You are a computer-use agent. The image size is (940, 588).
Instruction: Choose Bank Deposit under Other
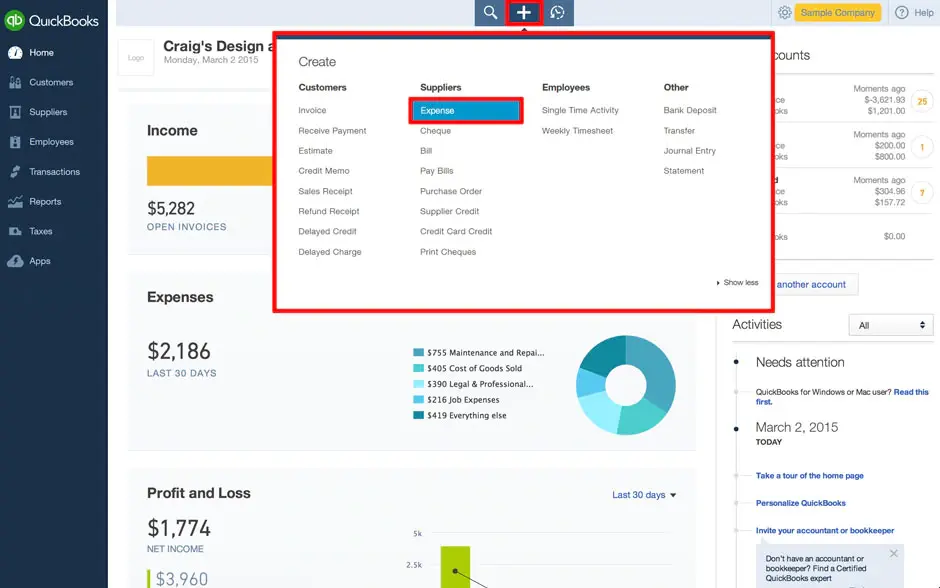click(689, 110)
